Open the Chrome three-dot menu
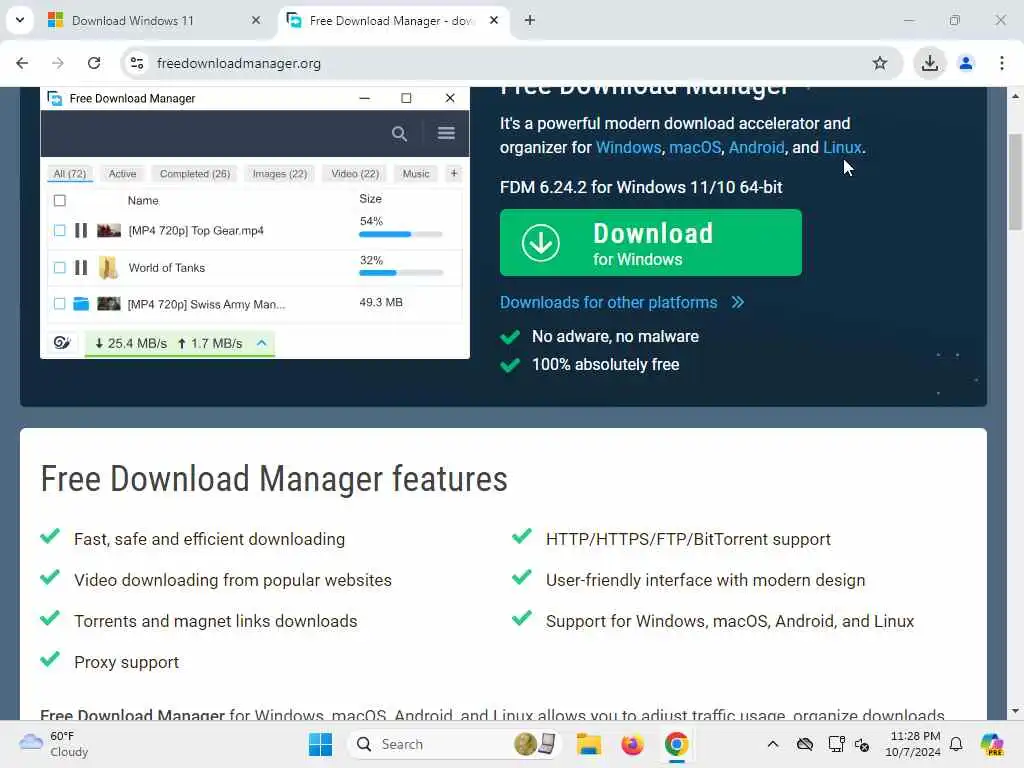 pos(1002,63)
